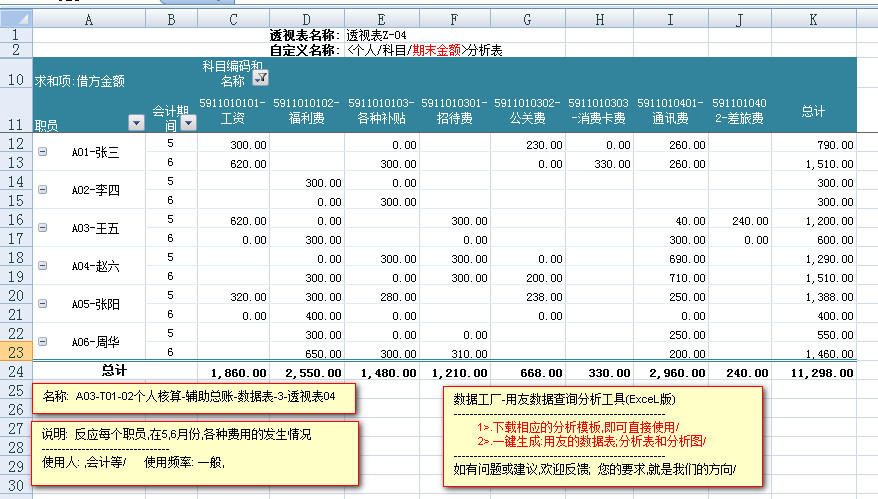This screenshot has width=878, height=499.
Task: Collapse the A01-张三 group
Action: [x=42, y=152]
